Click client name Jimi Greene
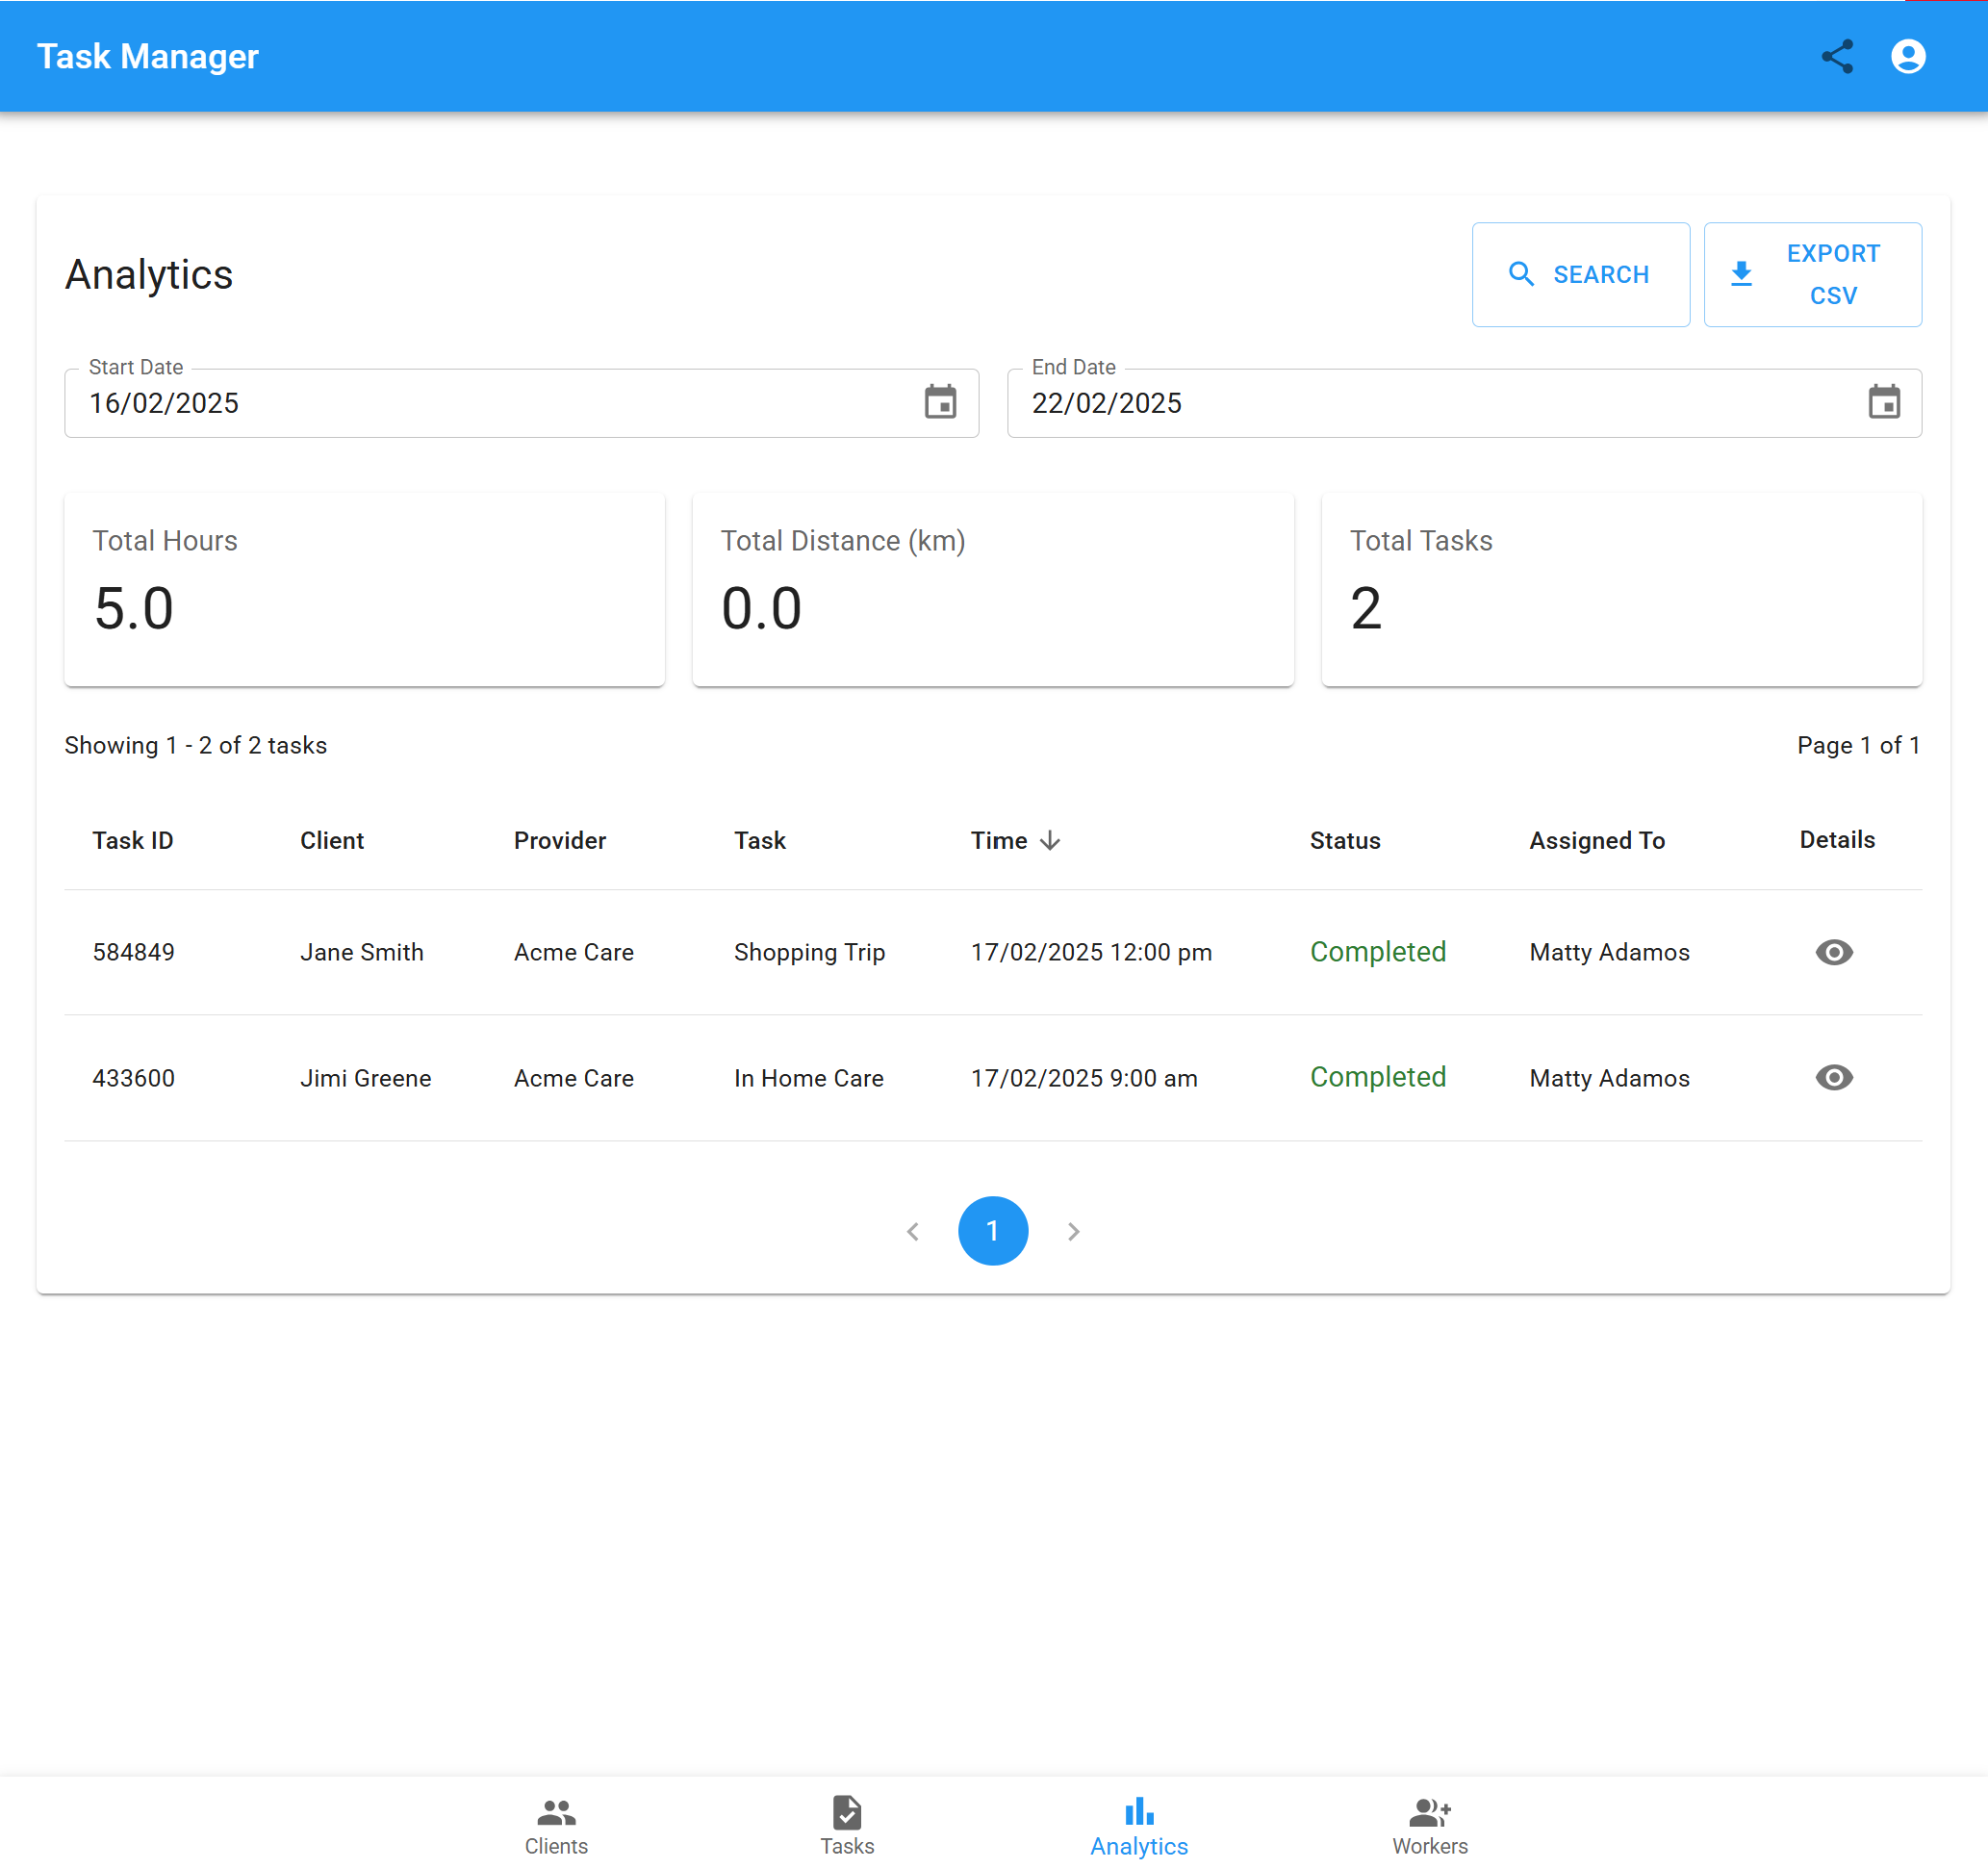The width and height of the screenshot is (1988, 1869). pyautogui.click(x=366, y=1078)
